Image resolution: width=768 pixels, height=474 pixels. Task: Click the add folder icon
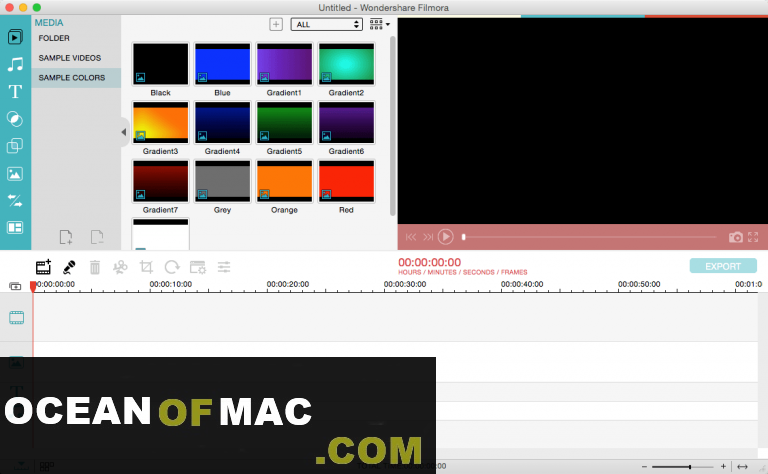(x=66, y=237)
